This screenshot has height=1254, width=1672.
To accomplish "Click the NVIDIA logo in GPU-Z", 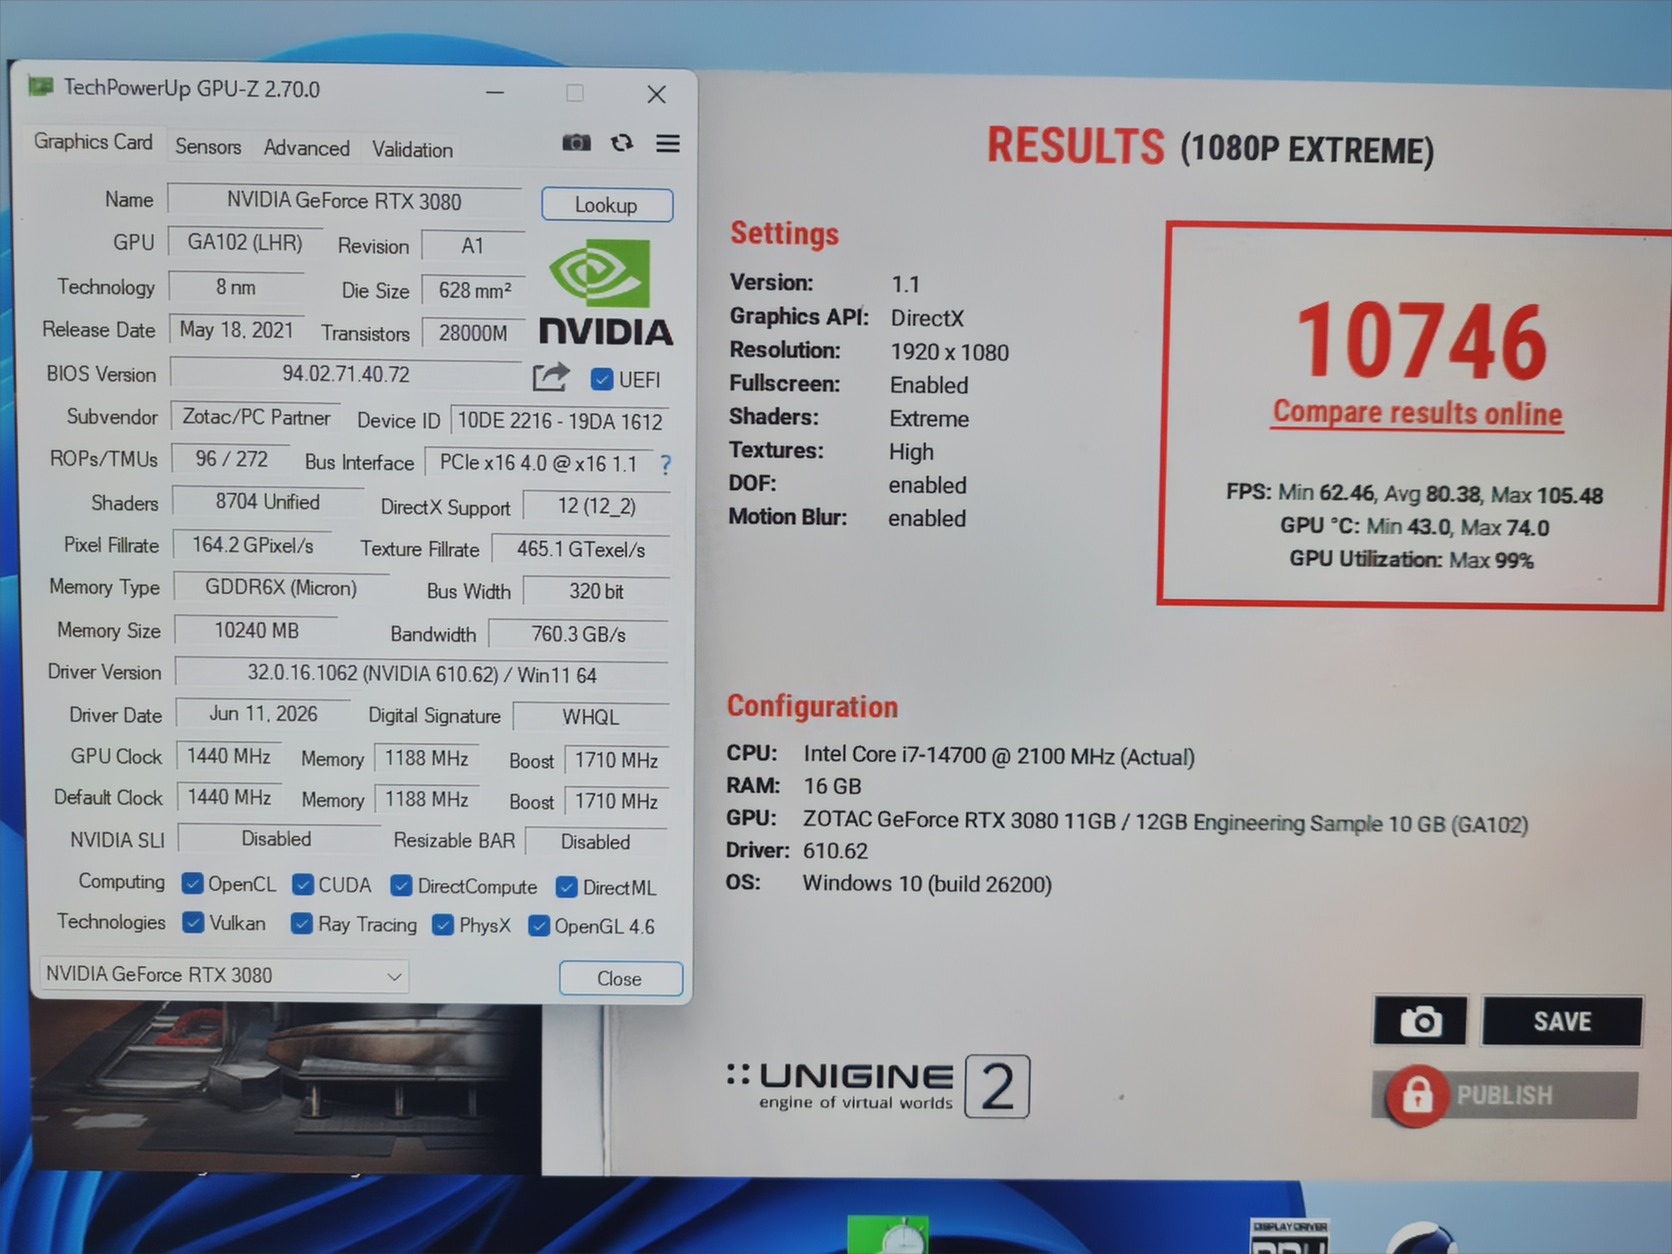I will pyautogui.click(x=604, y=292).
